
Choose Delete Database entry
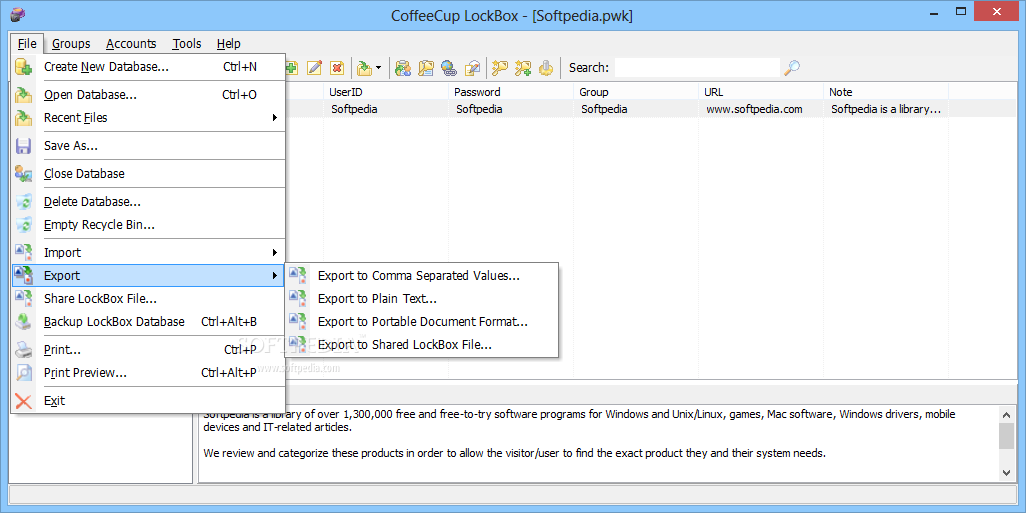pos(149,202)
